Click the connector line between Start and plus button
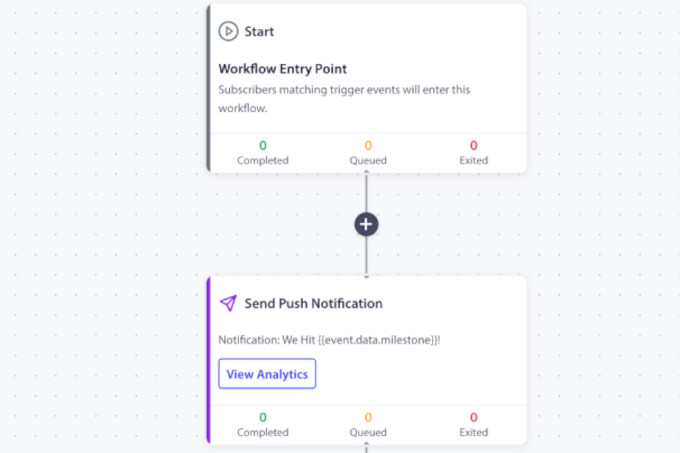 pyautogui.click(x=366, y=192)
